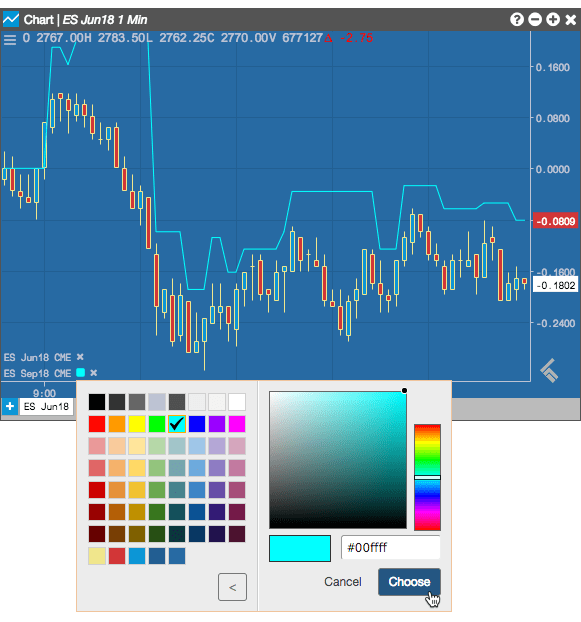This screenshot has width=581, height=622.
Task: Pick the darkest maroon swatch in red column
Action: click(x=97, y=534)
